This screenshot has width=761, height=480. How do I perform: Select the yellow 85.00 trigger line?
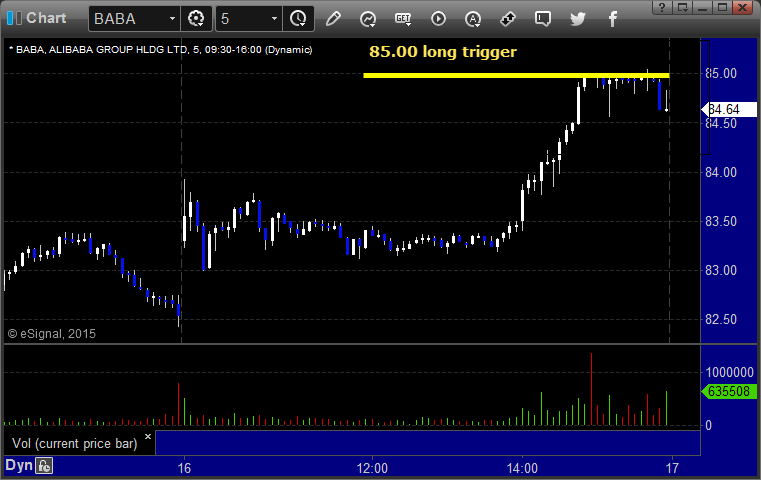tap(516, 75)
